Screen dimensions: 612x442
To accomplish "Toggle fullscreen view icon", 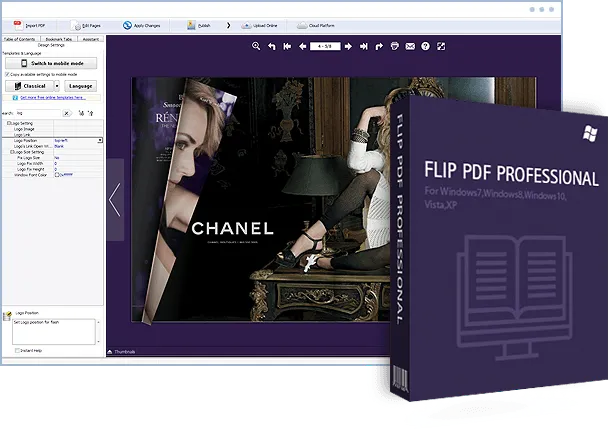I will (441, 46).
